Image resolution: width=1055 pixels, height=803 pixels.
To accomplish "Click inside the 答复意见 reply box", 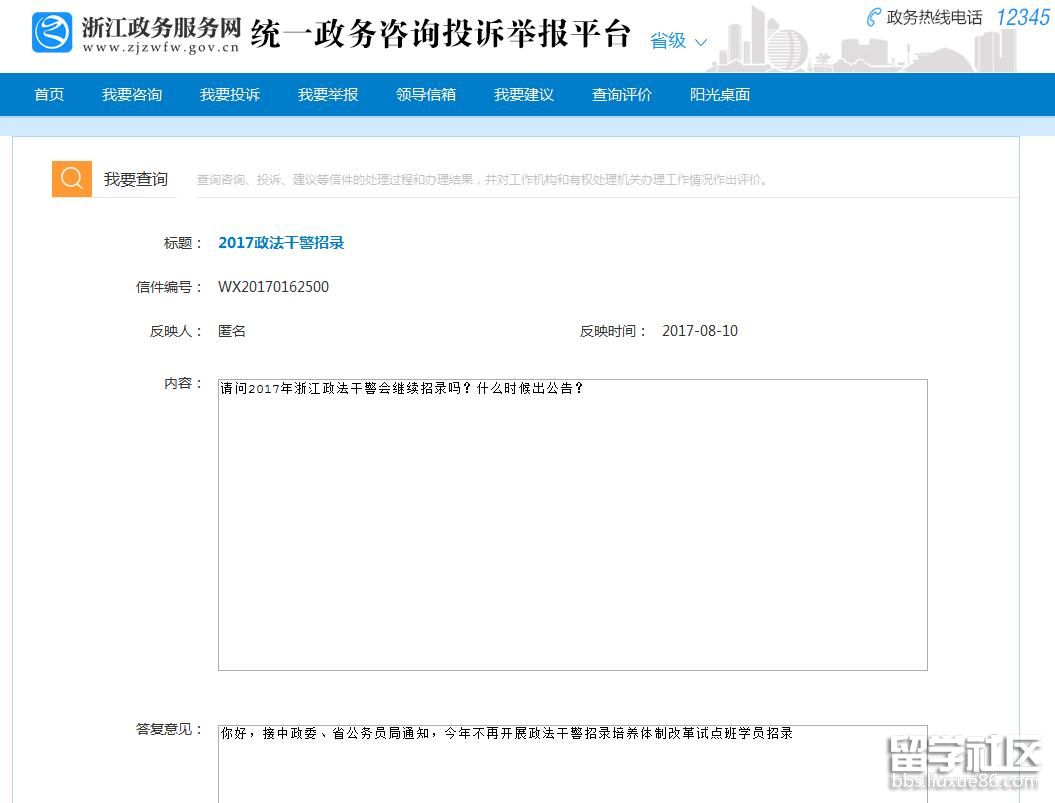I will [572, 763].
